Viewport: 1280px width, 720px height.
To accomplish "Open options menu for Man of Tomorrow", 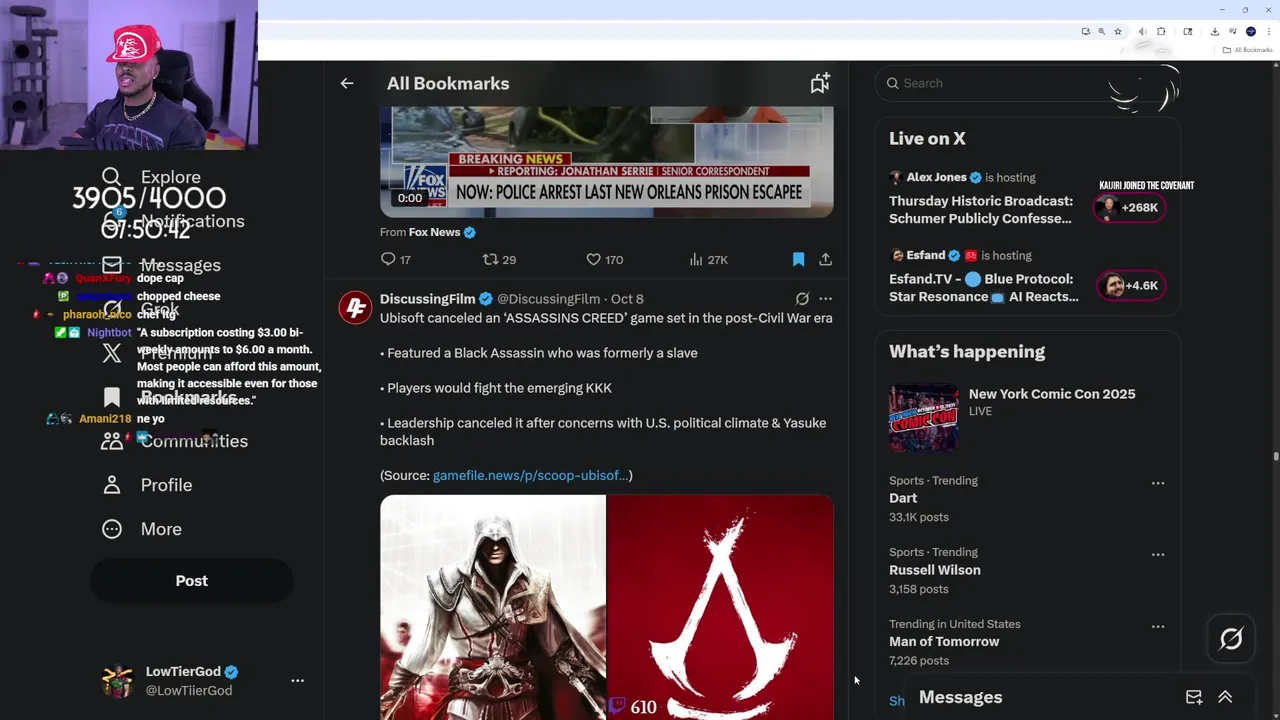I will [x=1158, y=627].
